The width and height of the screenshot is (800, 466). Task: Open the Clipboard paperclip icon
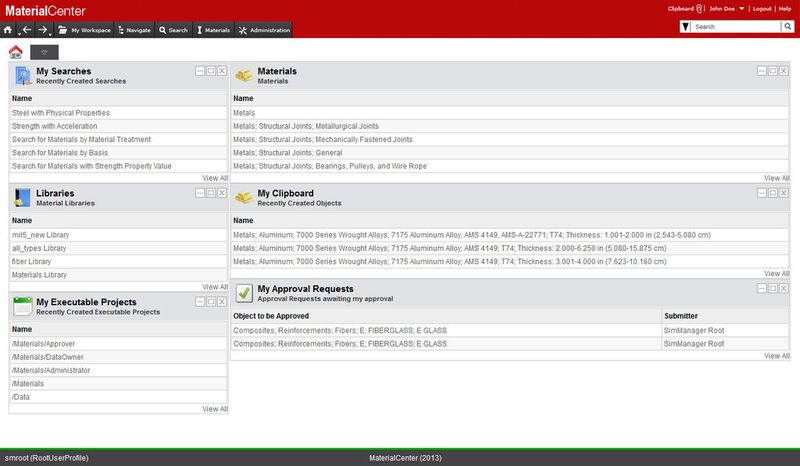(699, 9)
